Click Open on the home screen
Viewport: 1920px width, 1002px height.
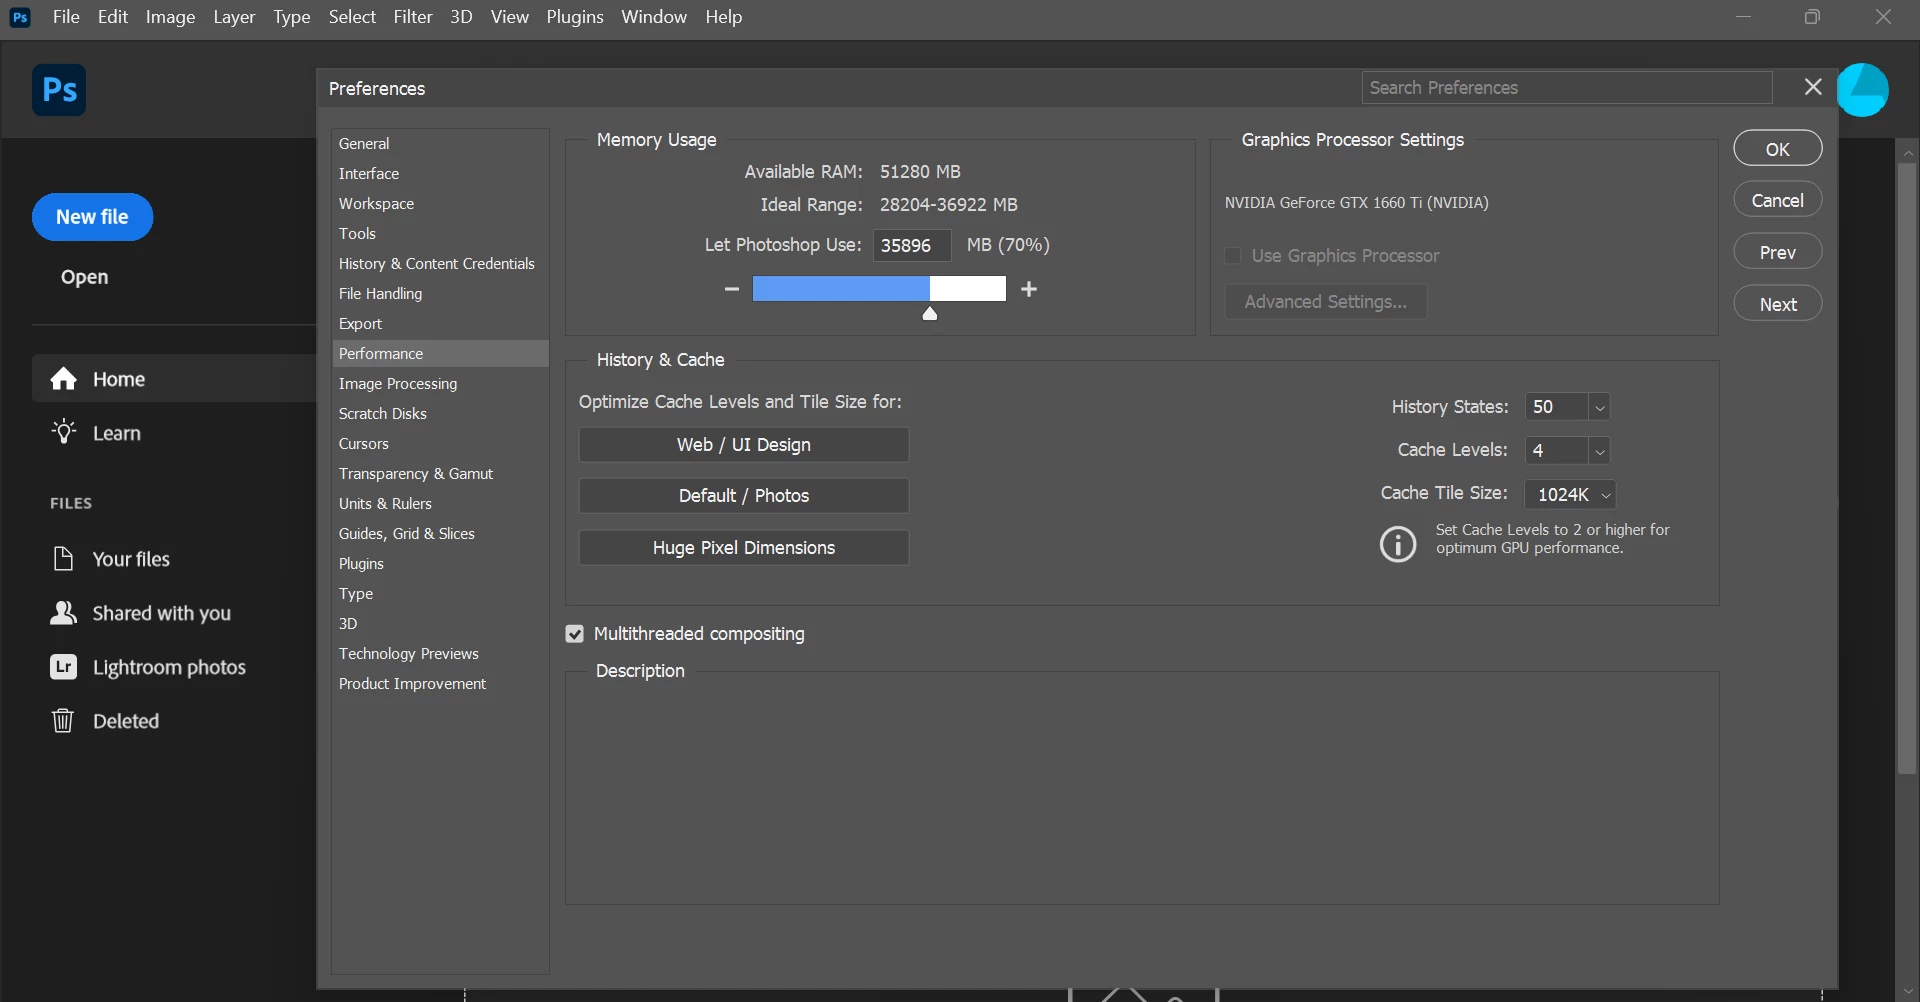(x=84, y=277)
